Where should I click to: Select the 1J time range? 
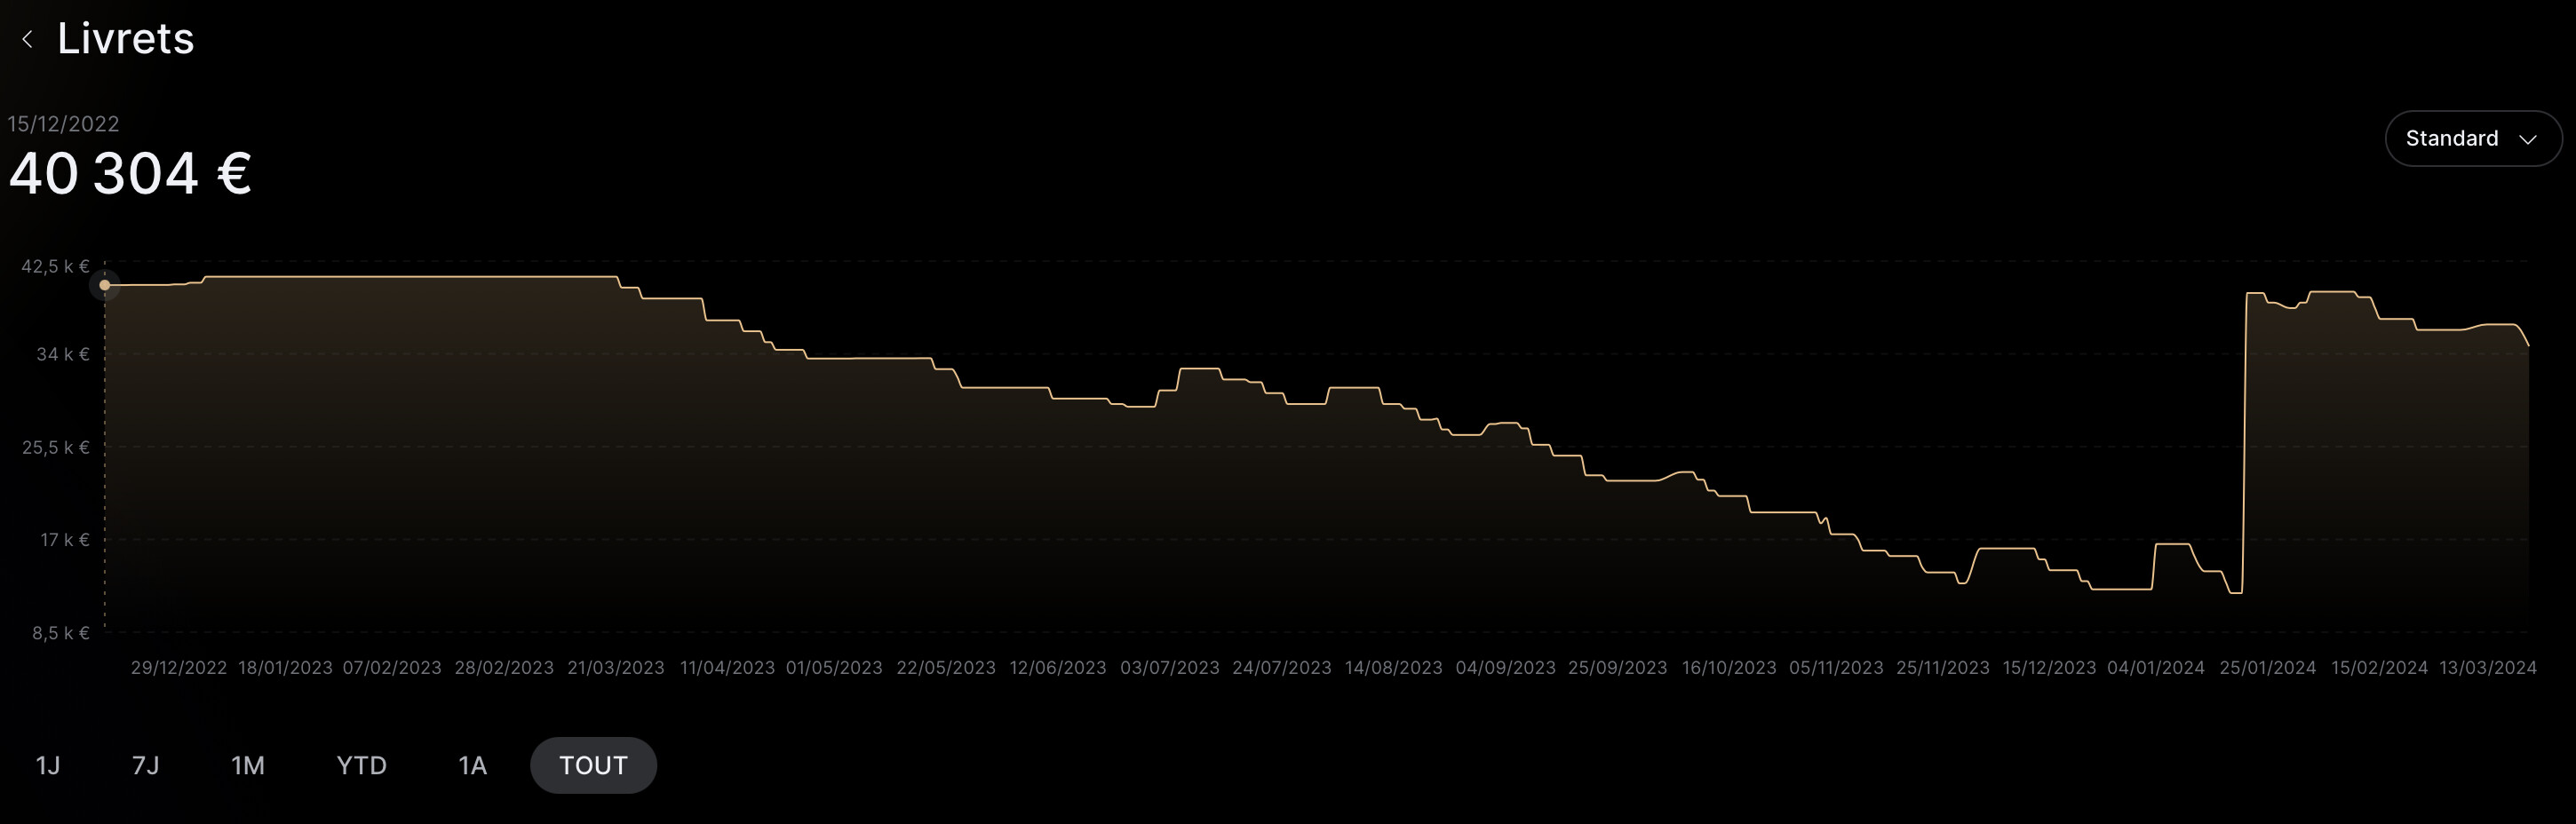coord(48,765)
